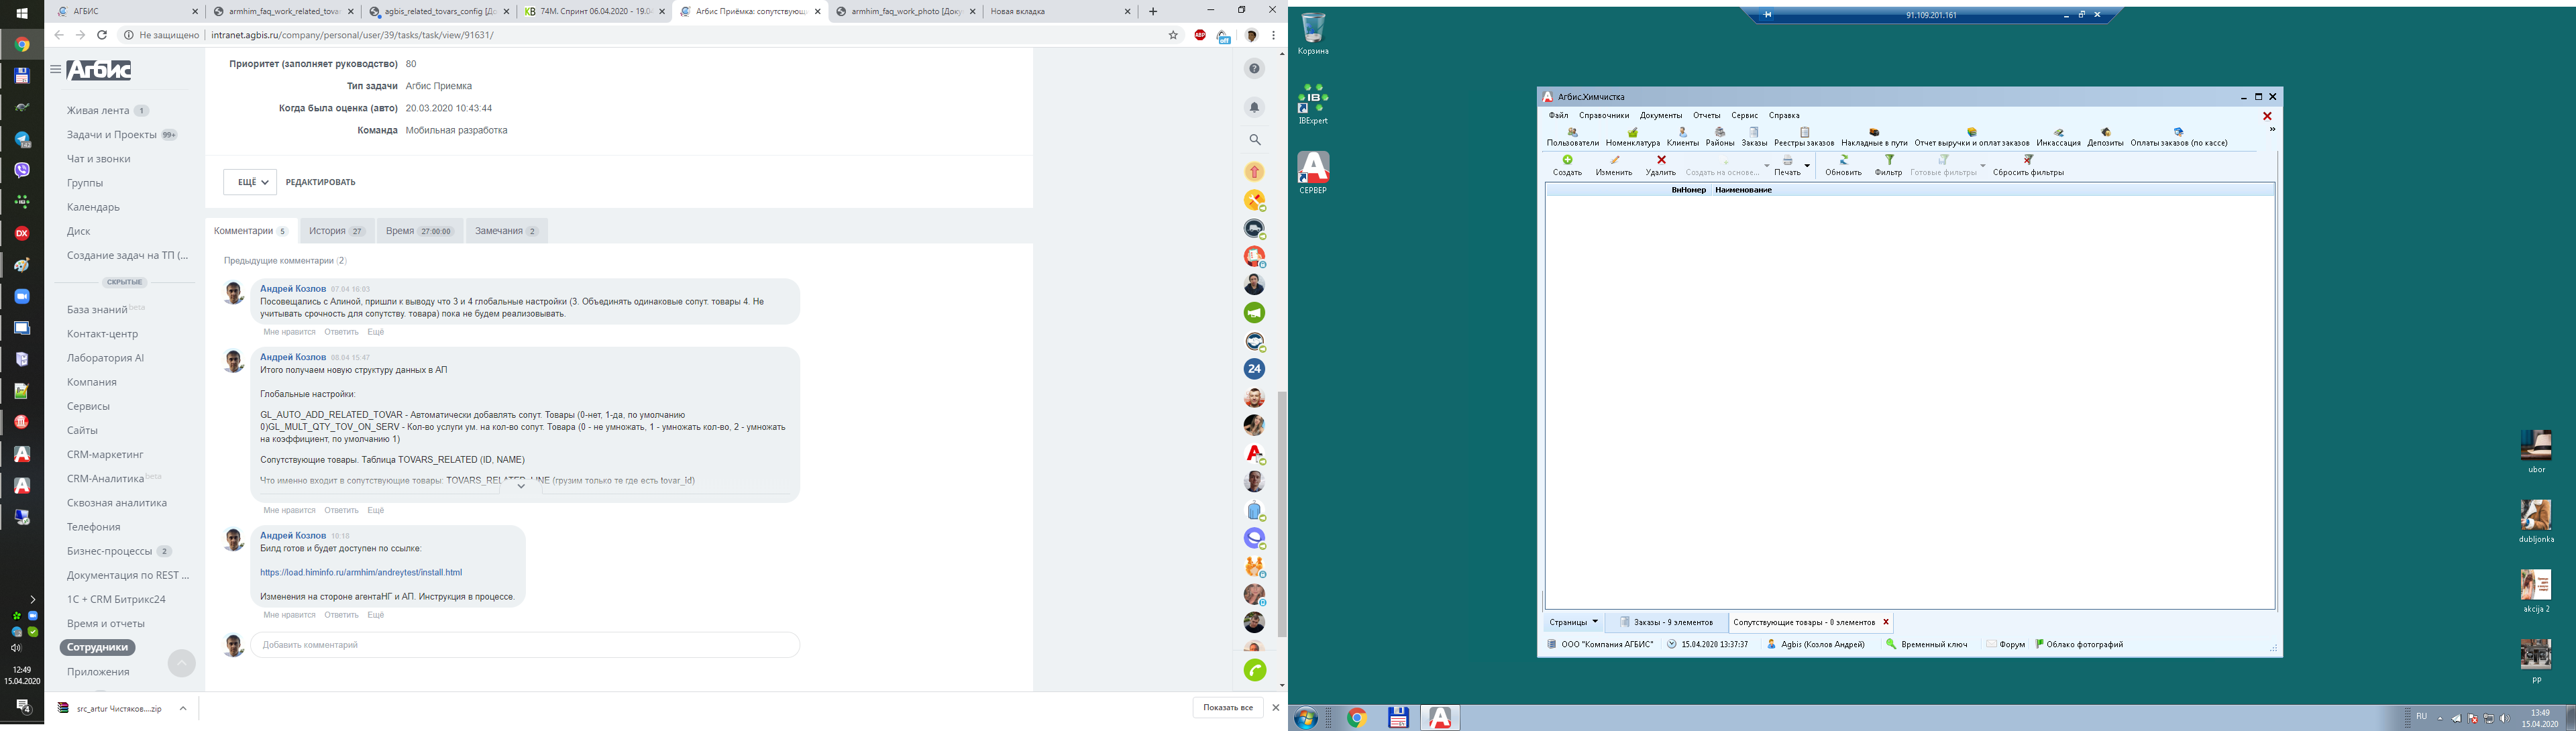Open the Страницы dropdown
This screenshot has height=731, width=2576.
coord(1573,622)
